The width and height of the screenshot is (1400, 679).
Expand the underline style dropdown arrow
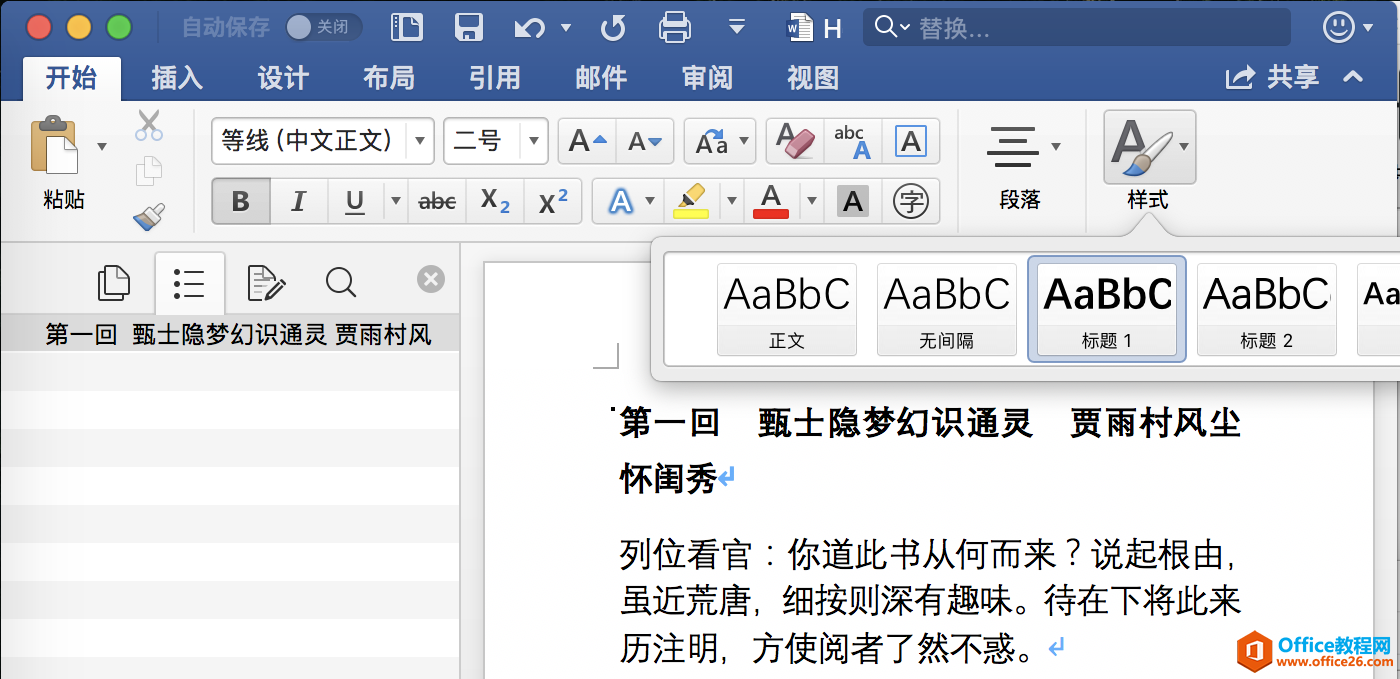(396, 201)
